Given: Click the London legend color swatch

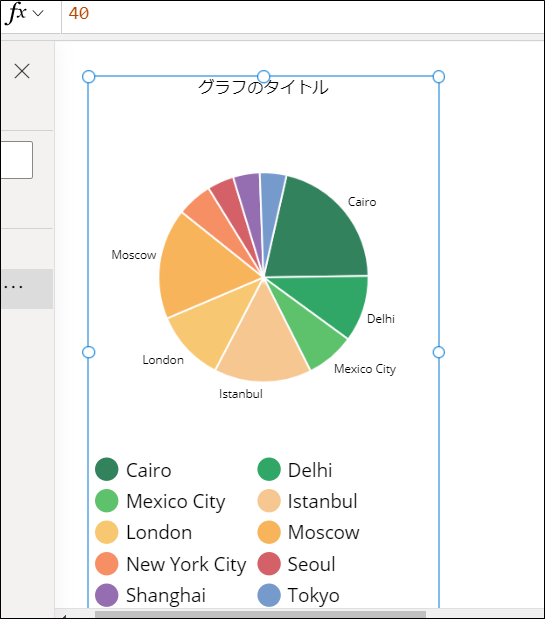Looking at the screenshot, I should (x=107, y=532).
